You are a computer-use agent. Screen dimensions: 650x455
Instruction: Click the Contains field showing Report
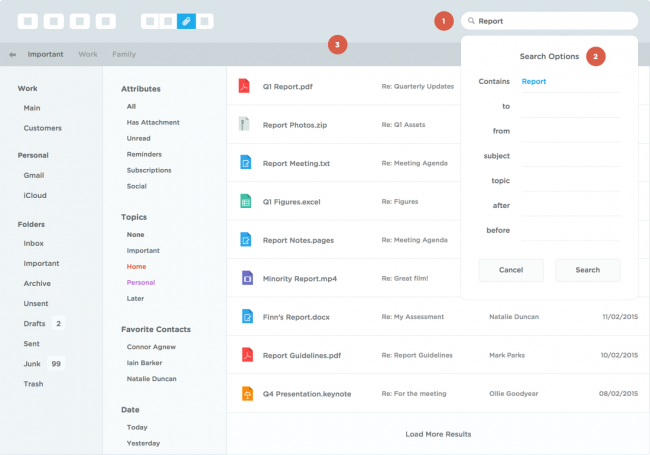[x=571, y=82]
